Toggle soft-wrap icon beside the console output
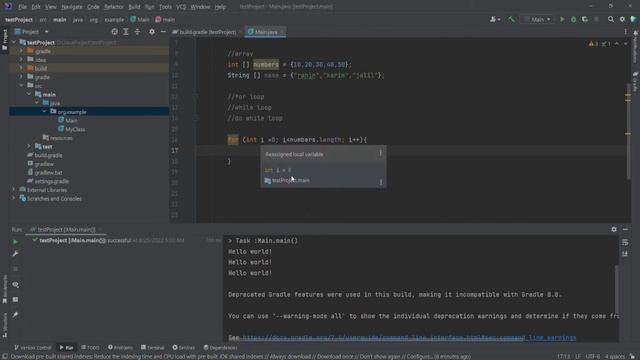Screen dimensions: 640x360 625,242
